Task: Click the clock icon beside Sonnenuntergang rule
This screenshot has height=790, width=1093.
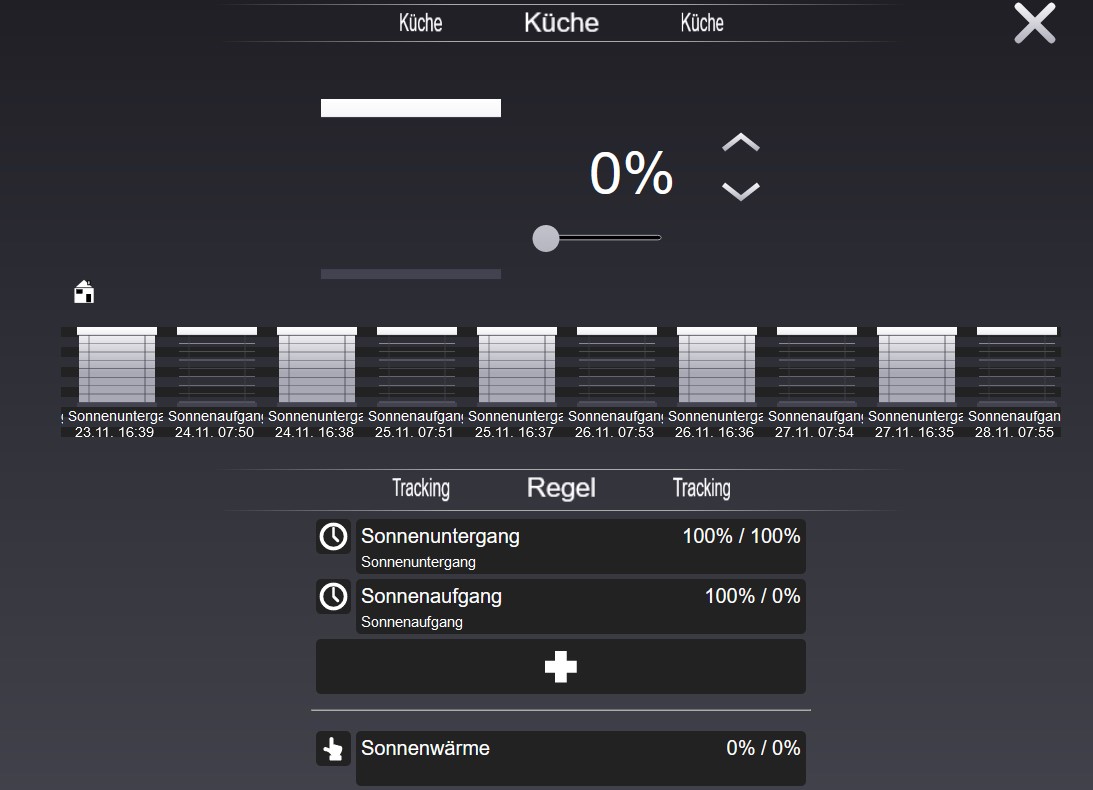Action: 333,537
